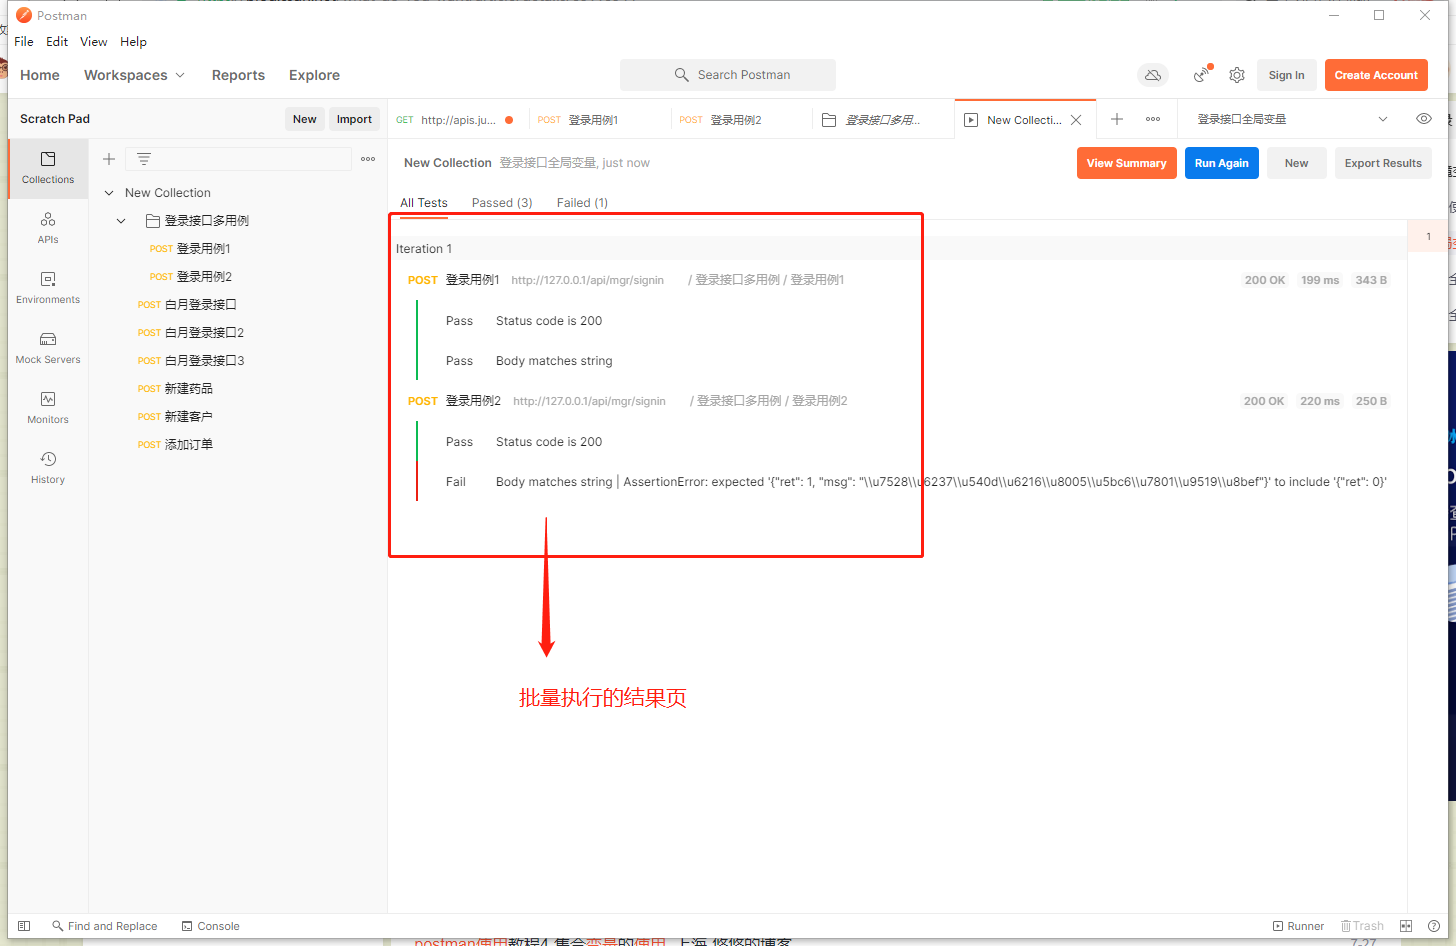Viewport: 1456px width, 946px height.
Task: Open the Console from the status bar
Action: point(210,926)
